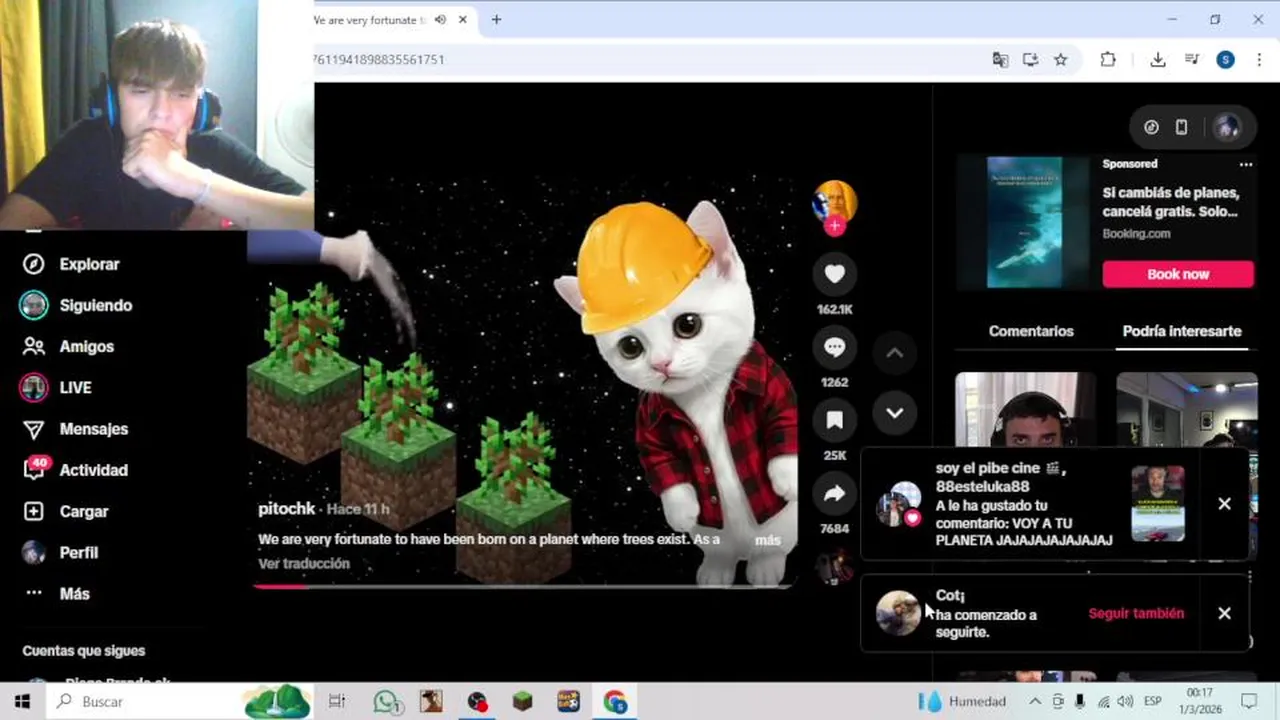
Task: Open sponsored ad options three-dot menu
Action: pyautogui.click(x=1246, y=164)
